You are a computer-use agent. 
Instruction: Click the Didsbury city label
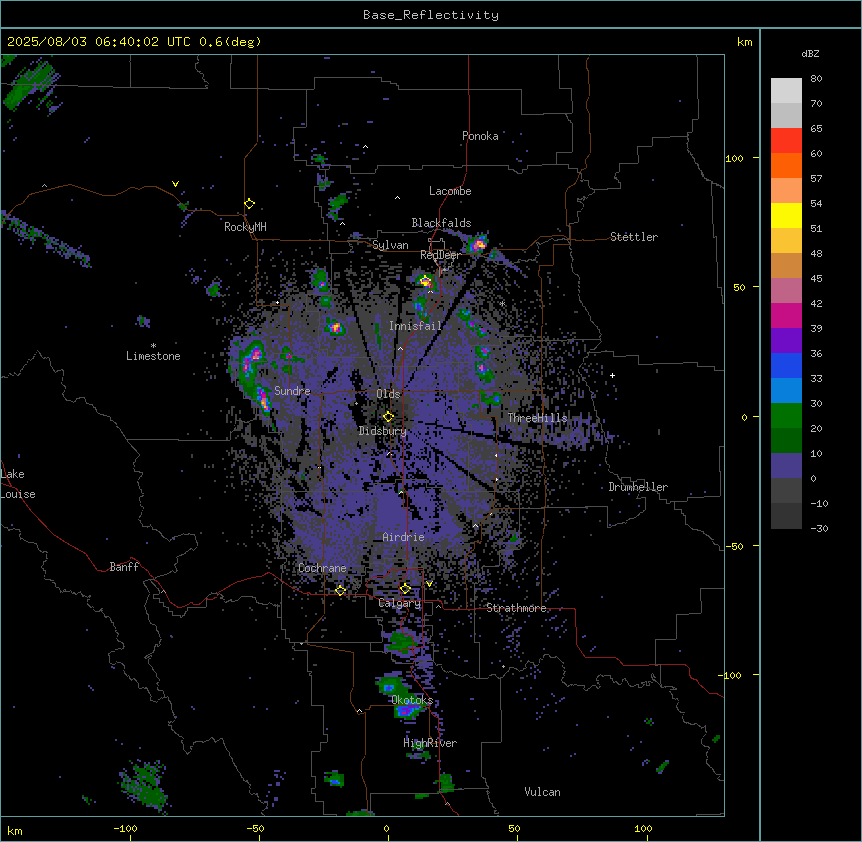[x=383, y=431]
